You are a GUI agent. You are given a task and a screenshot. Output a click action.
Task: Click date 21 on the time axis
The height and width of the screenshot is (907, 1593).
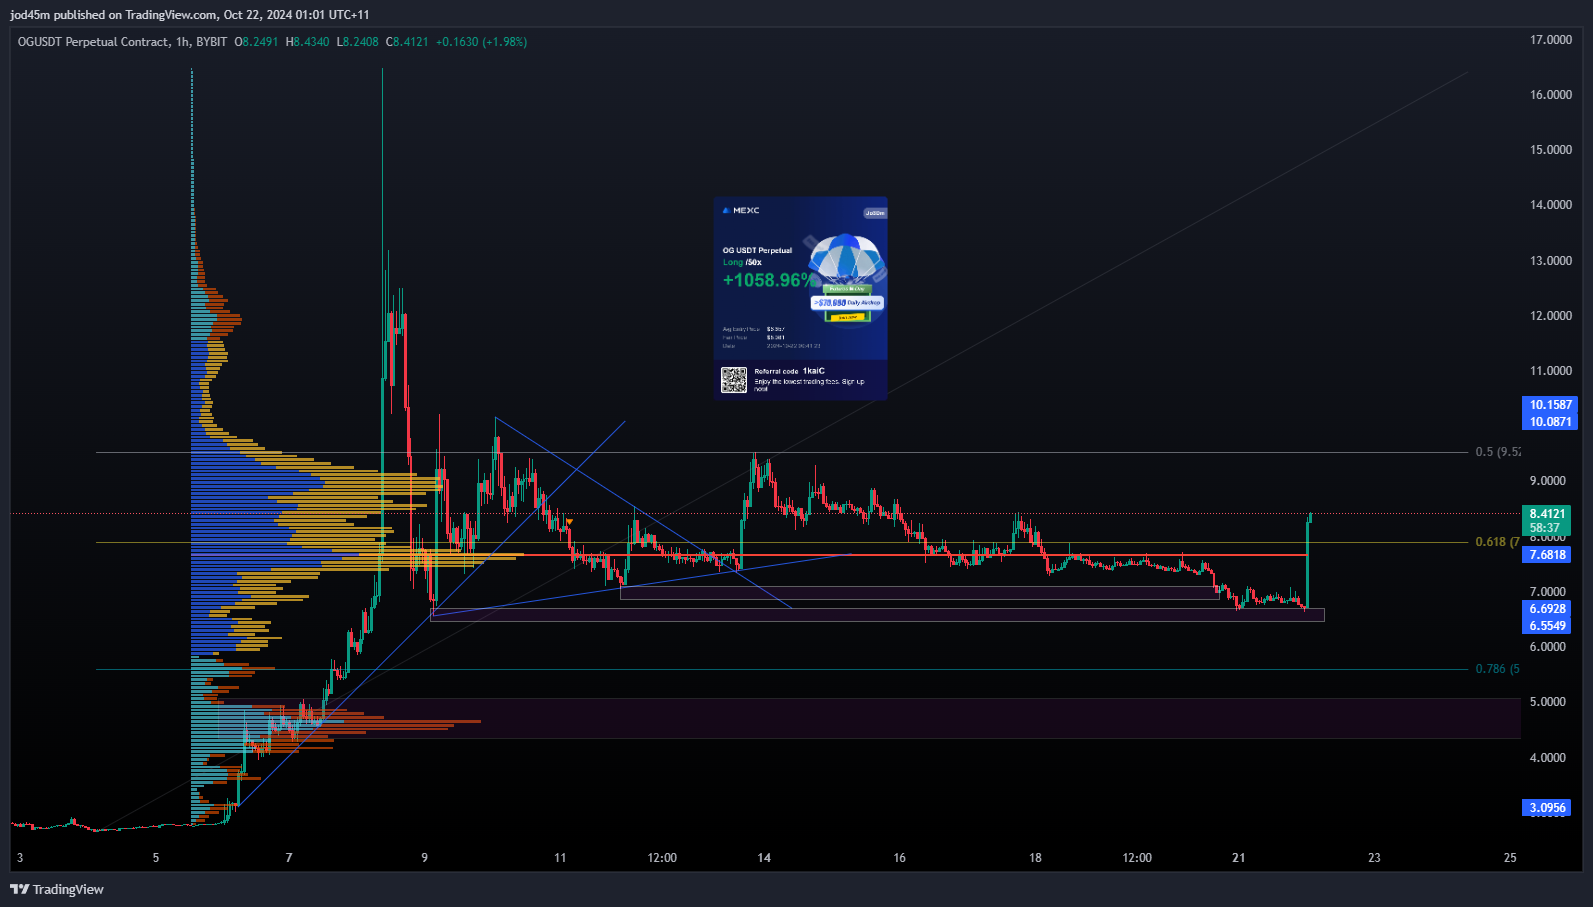pos(1239,858)
